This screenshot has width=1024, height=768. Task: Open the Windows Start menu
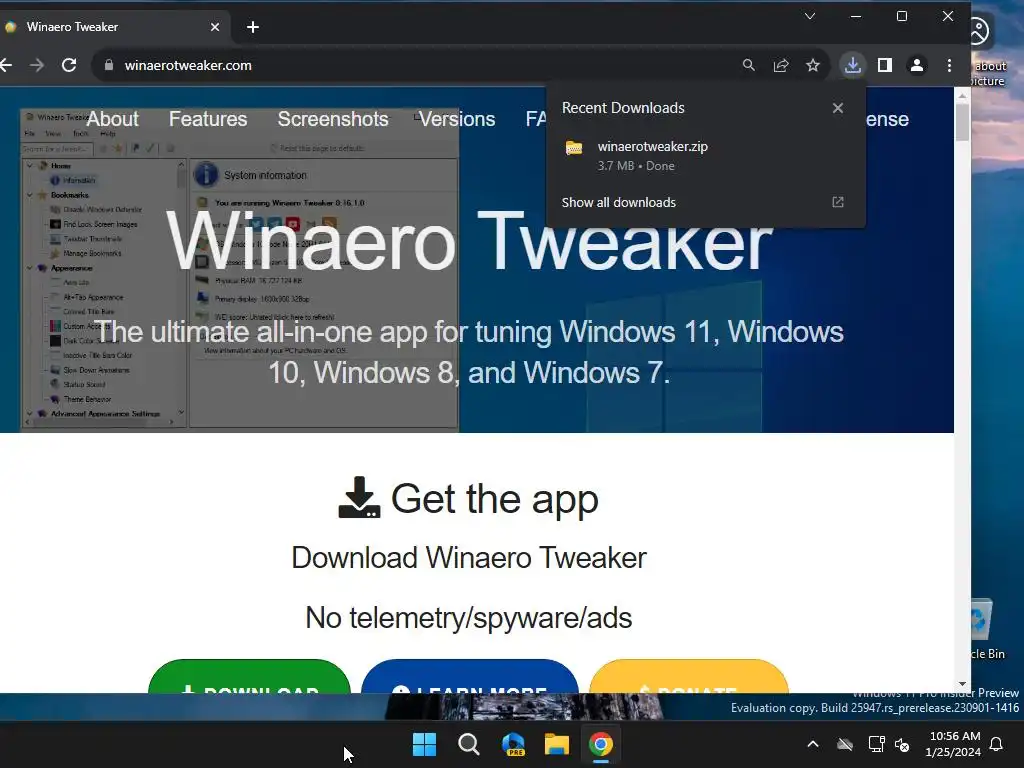click(x=424, y=744)
